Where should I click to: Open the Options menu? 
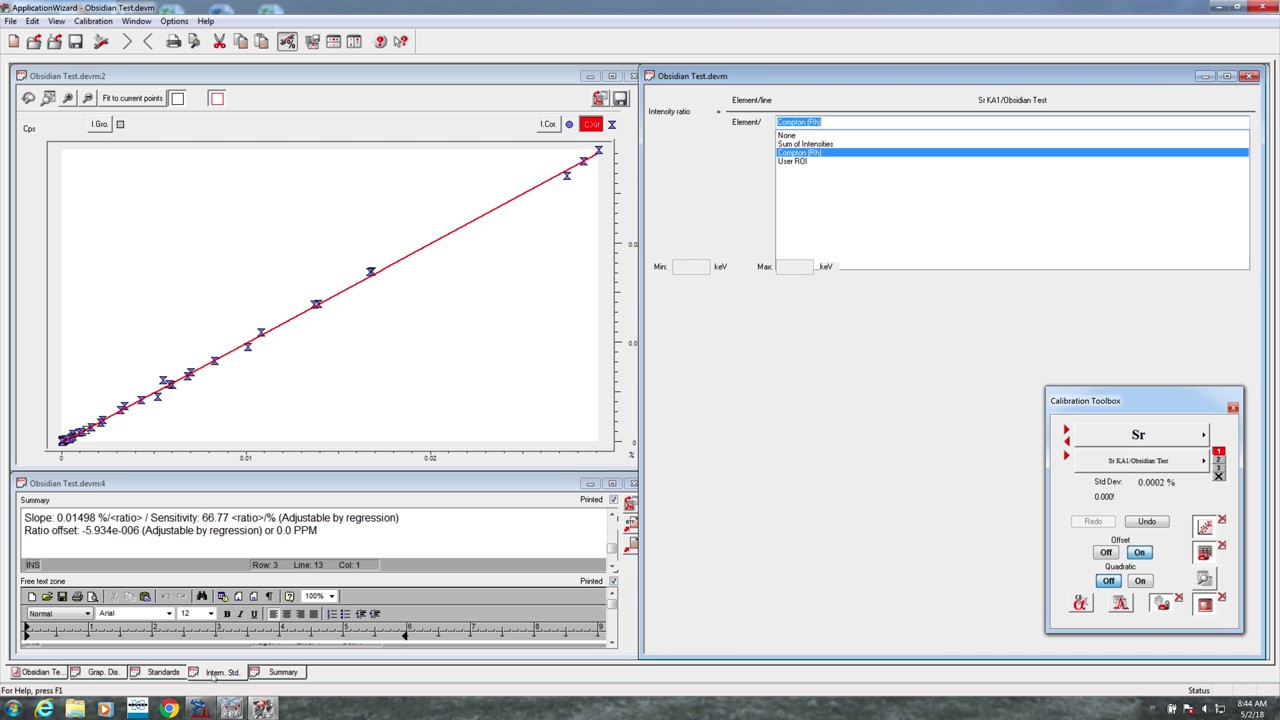click(x=174, y=21)
